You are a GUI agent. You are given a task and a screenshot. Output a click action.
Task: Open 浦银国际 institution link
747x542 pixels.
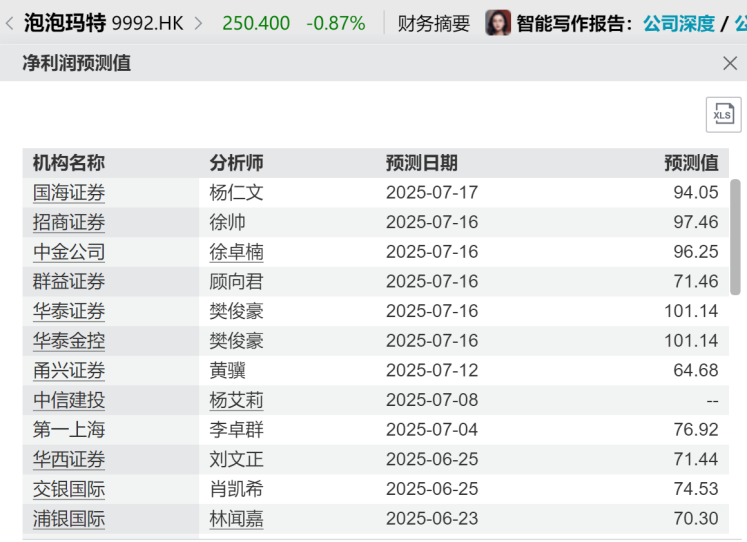click(x=69, y=519)
